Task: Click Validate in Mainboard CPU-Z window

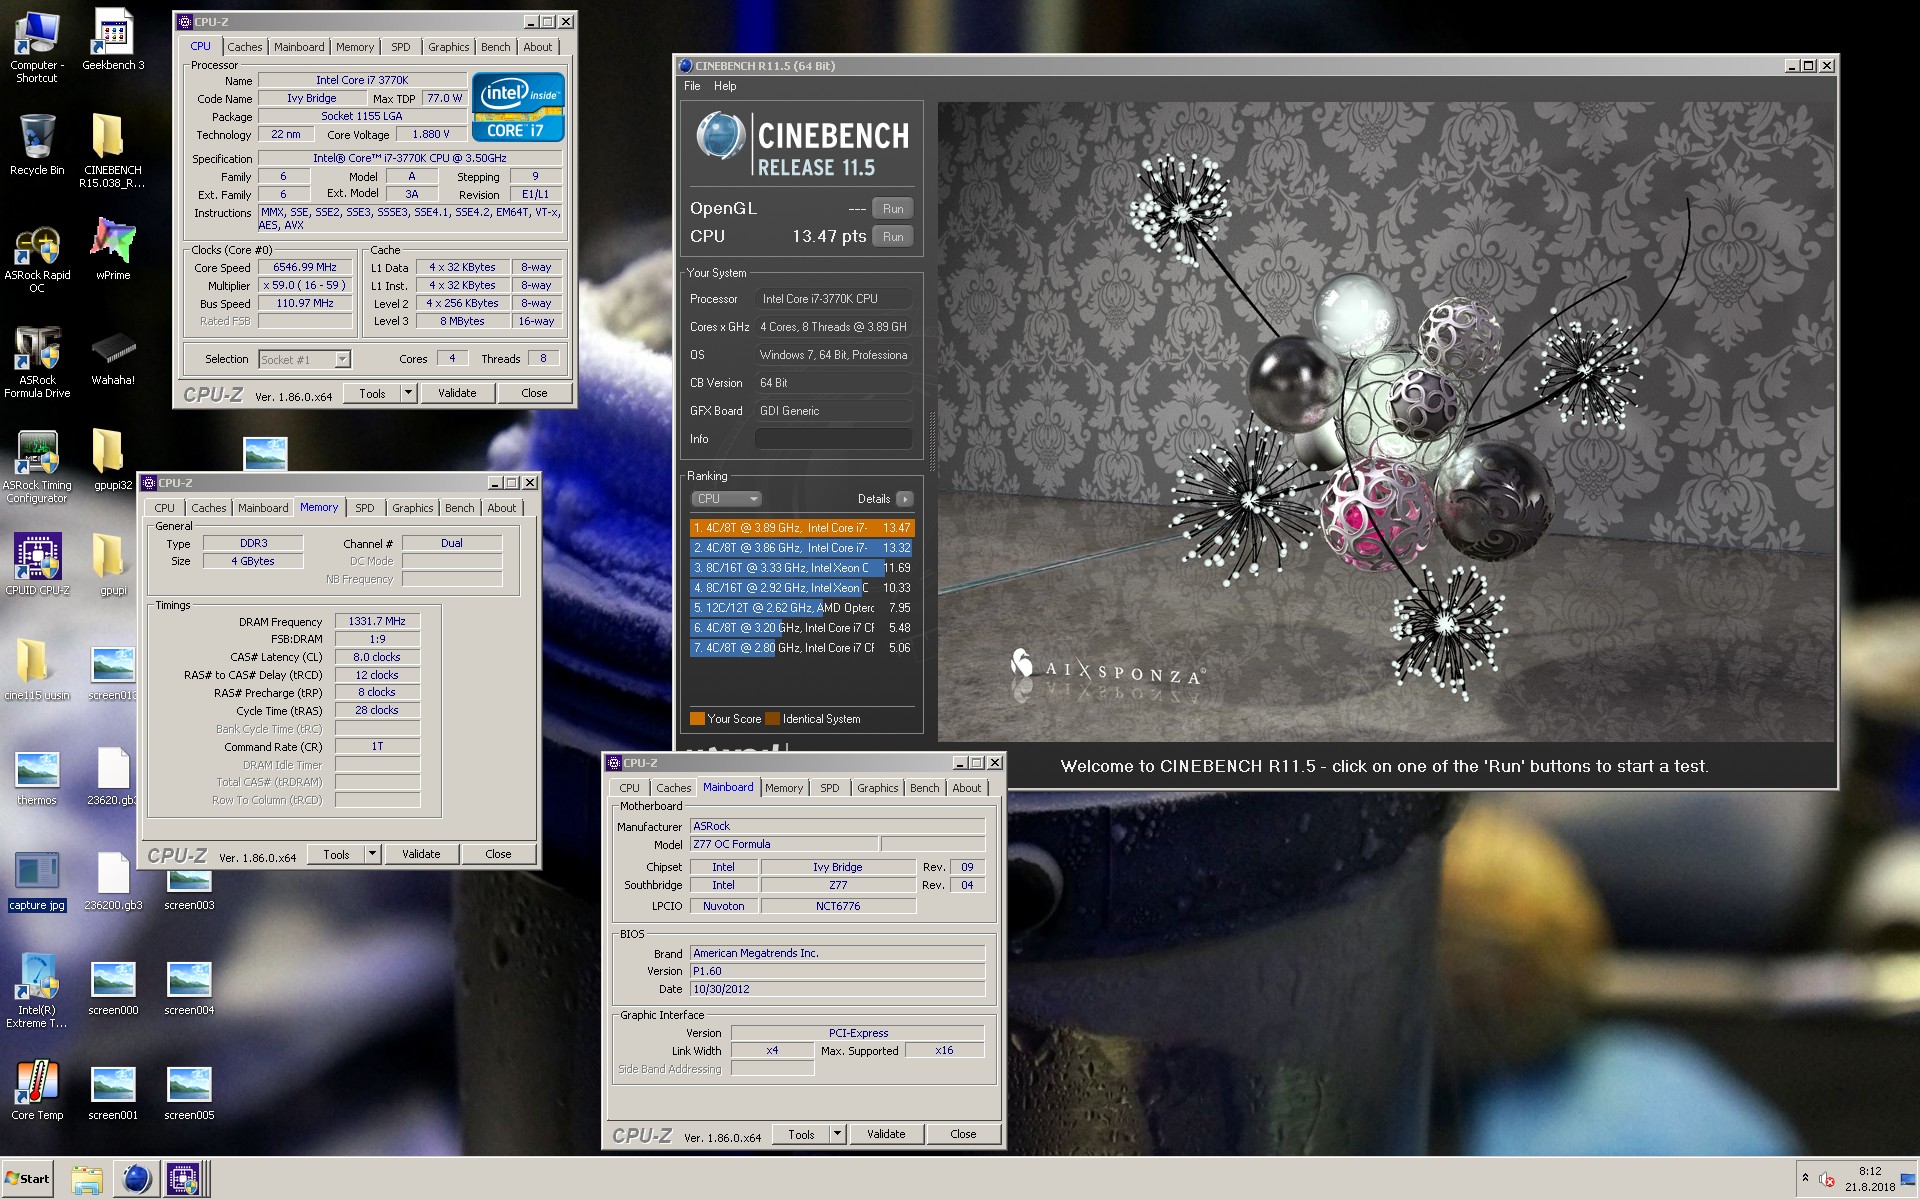Action: pos(886,1134)
